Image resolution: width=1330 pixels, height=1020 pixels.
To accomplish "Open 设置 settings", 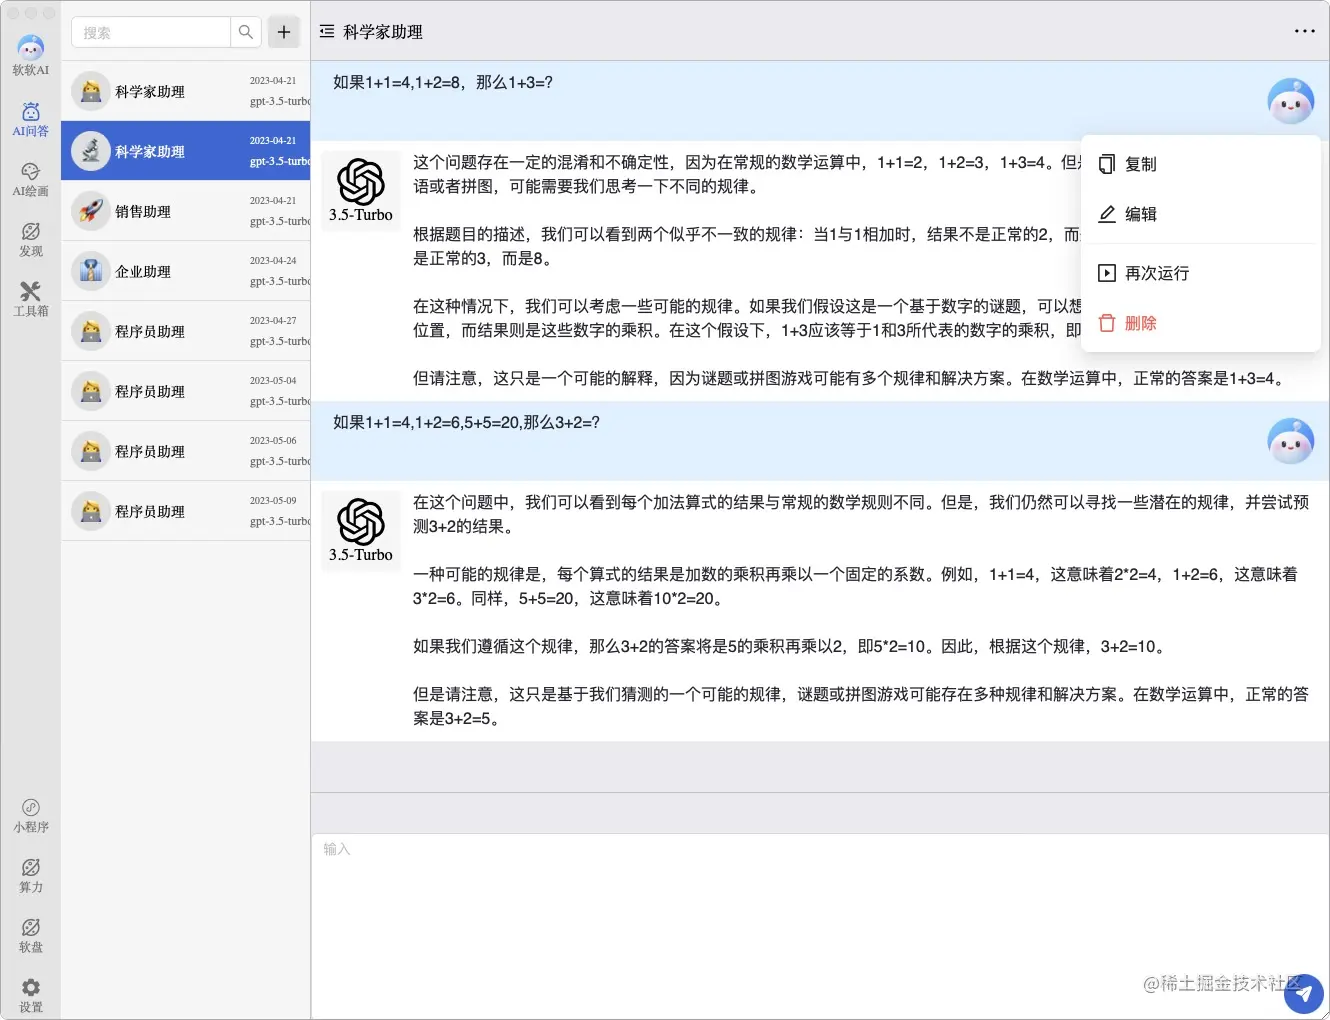I will click(x=30, y=995).
